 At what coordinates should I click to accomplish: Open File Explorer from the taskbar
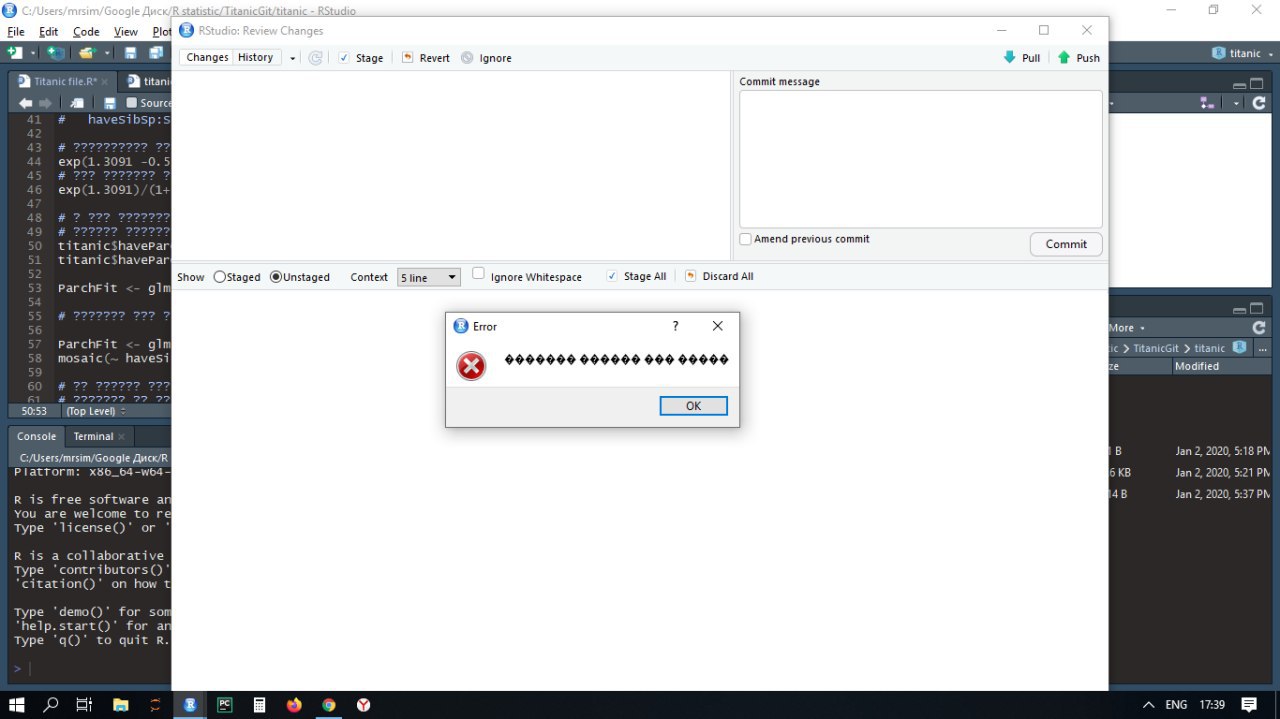(x=120, y=704)
